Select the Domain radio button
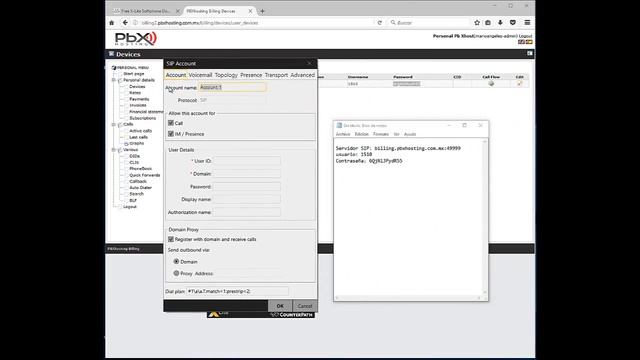The width and height of the screenshot is (640, 360). point(176,261)
